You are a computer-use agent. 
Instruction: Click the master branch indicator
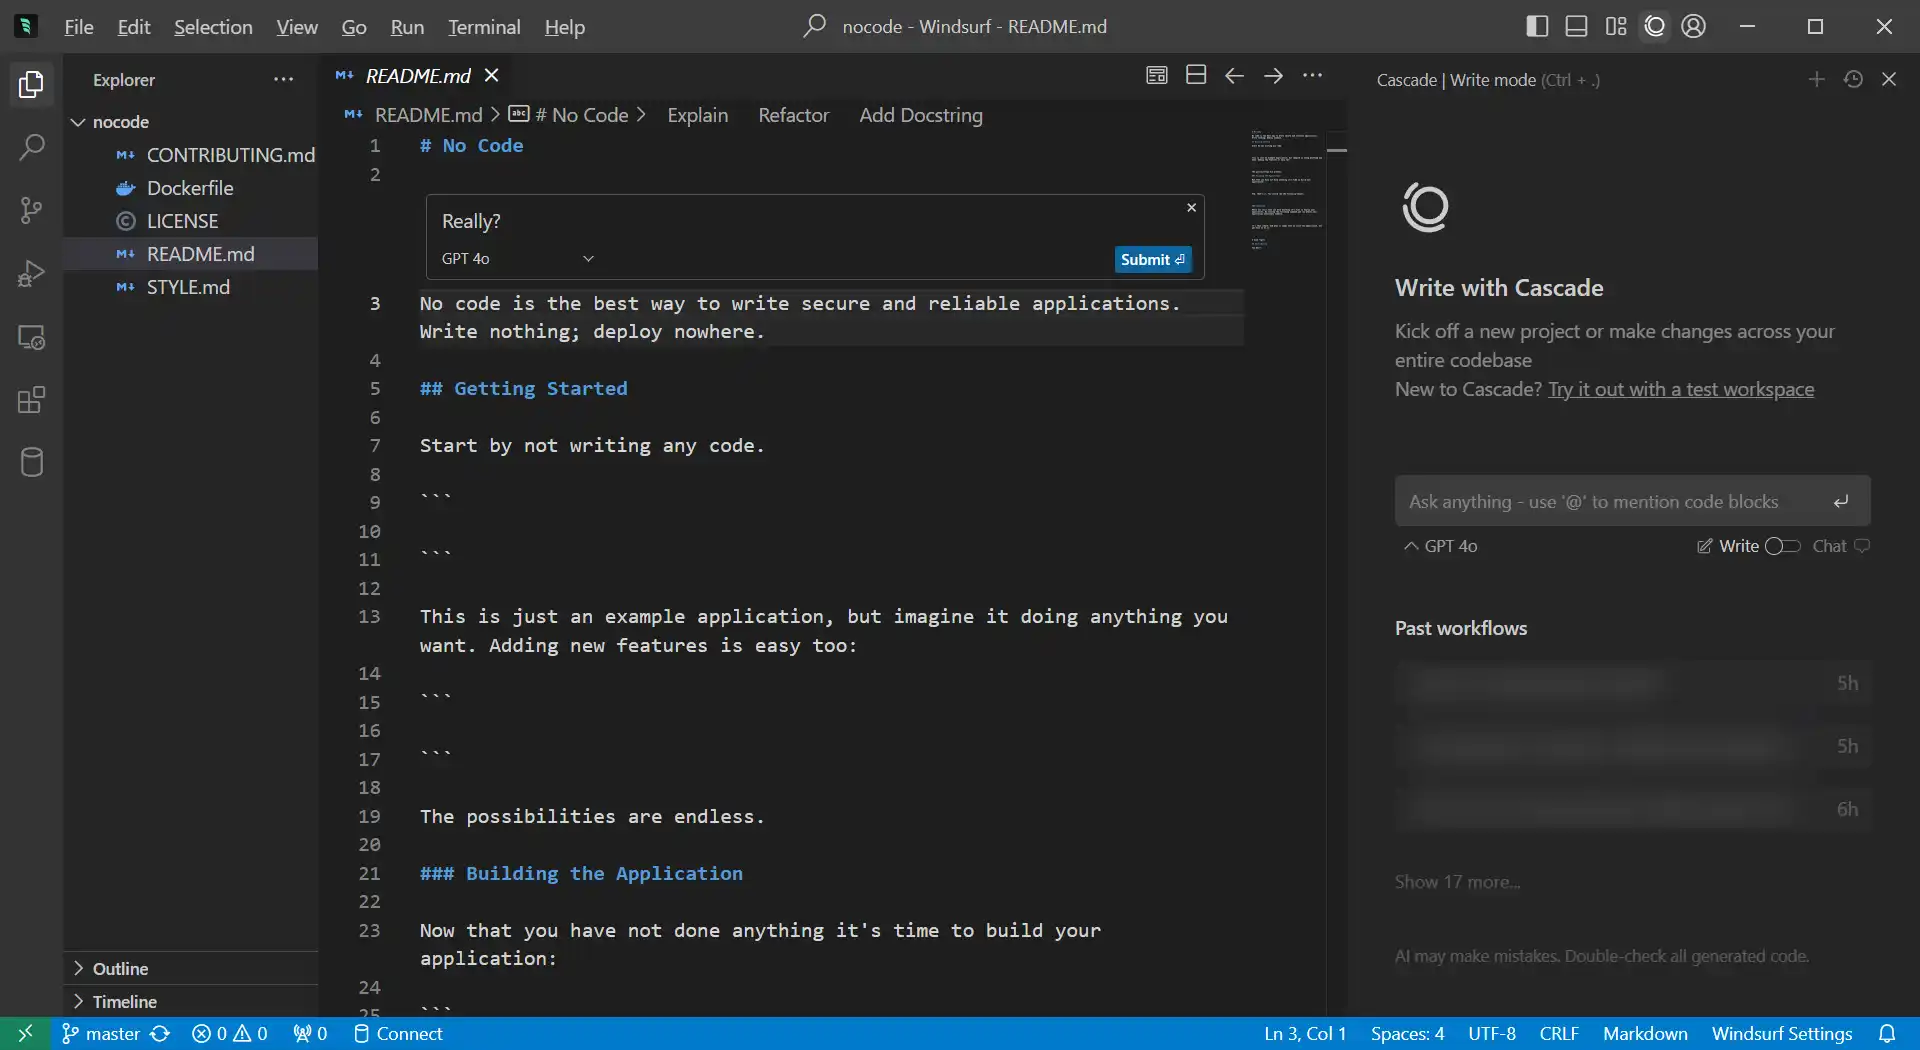tap(101, 1034)
